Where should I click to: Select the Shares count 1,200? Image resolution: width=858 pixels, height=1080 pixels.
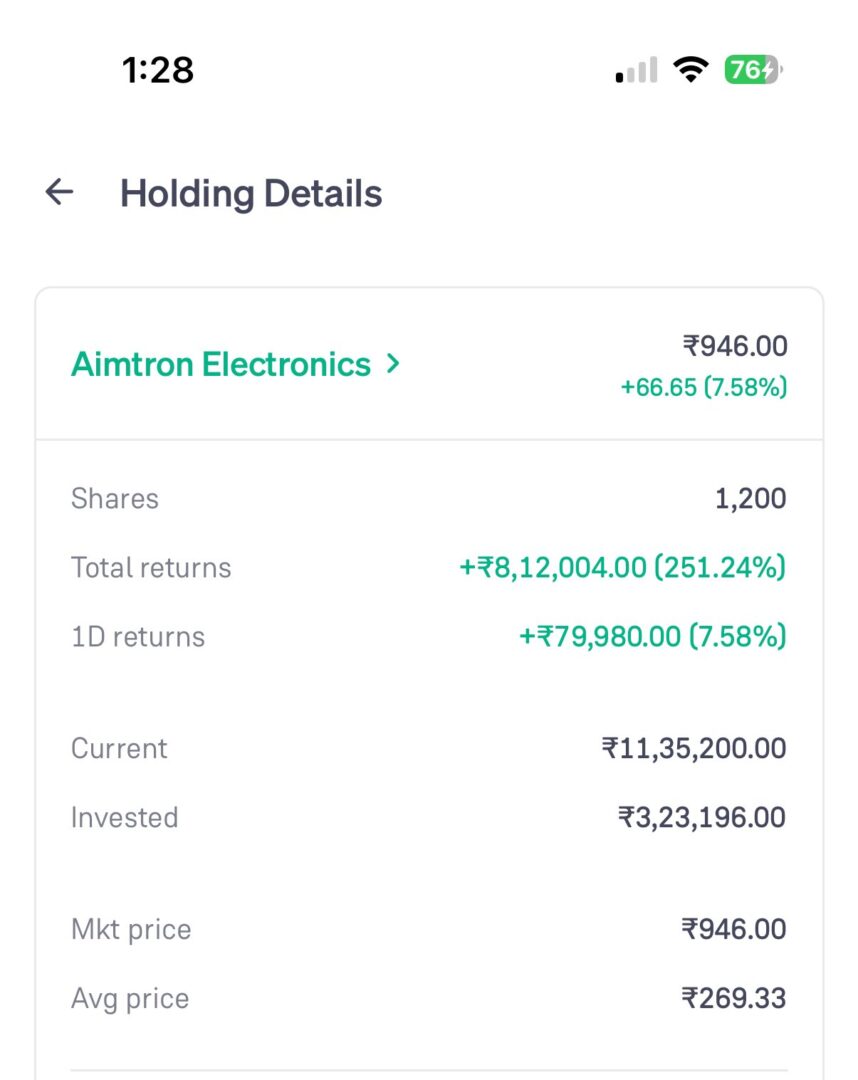click(750, 499)
